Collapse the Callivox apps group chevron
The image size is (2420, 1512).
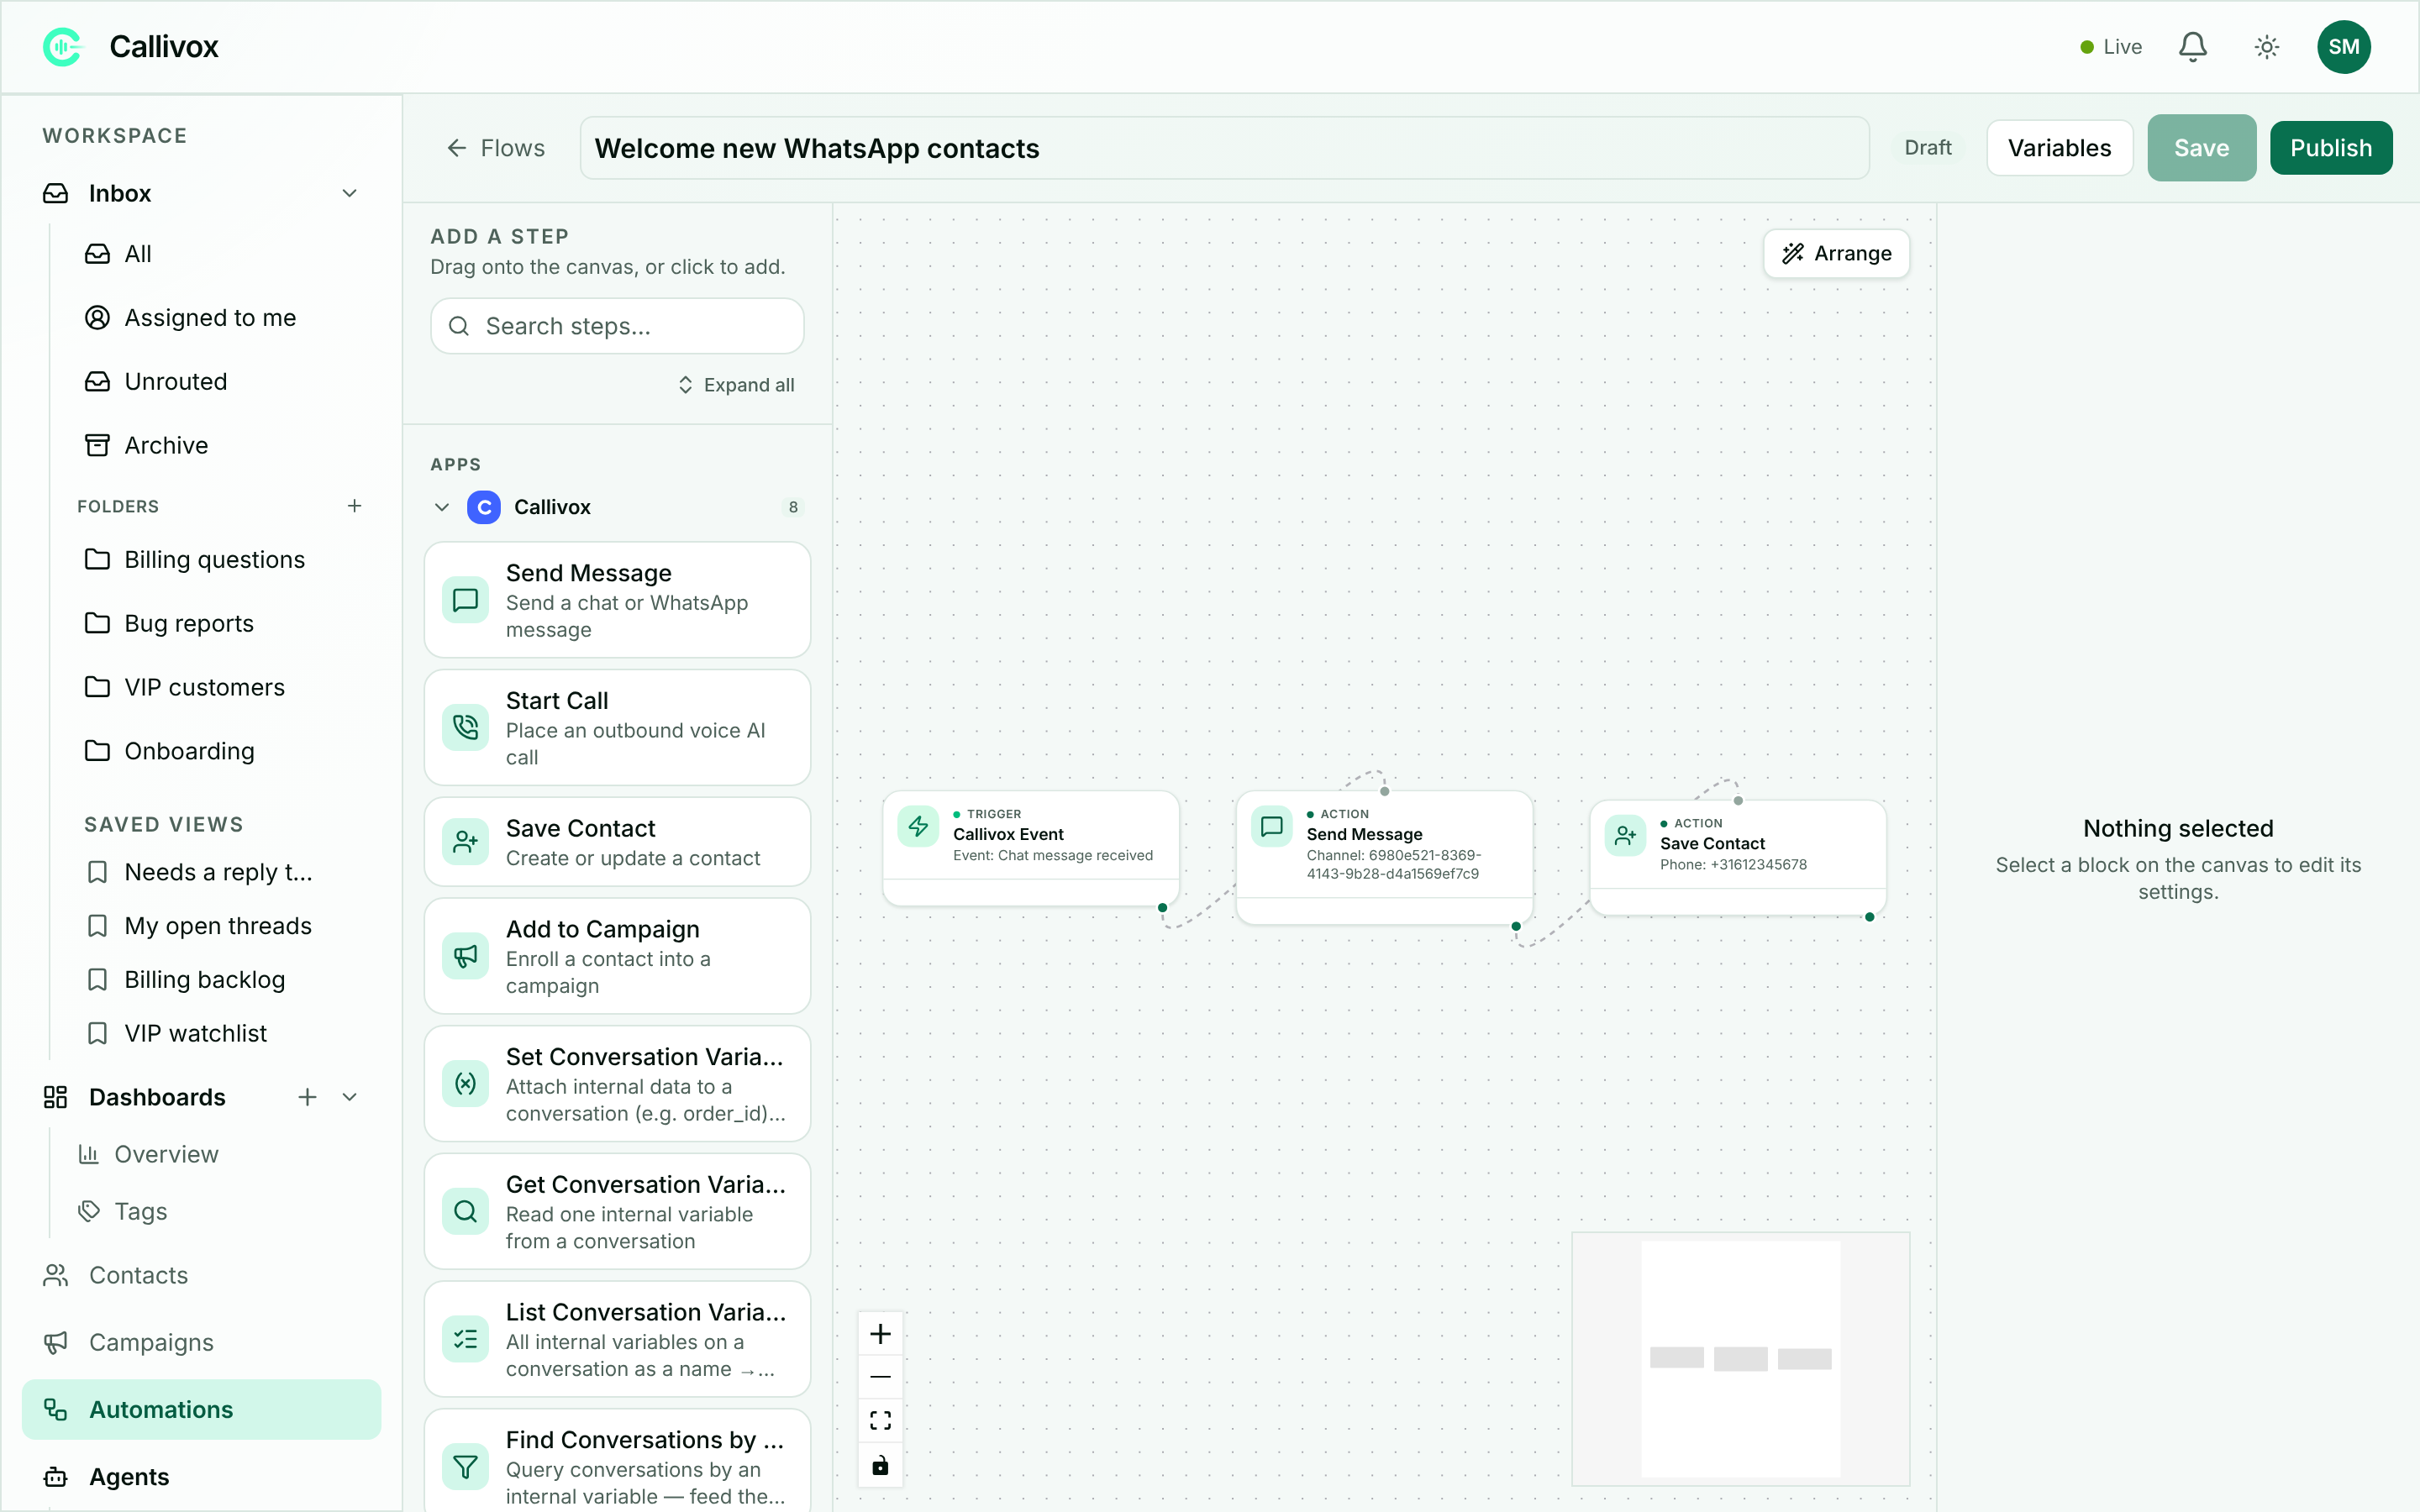pyautogui.click(x=442, y=507)
